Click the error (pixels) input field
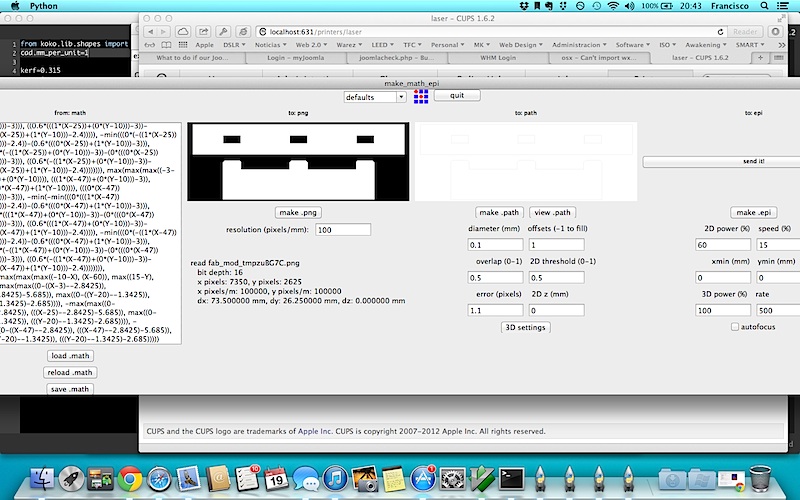800x500 pixels. [x=495, y=310]
